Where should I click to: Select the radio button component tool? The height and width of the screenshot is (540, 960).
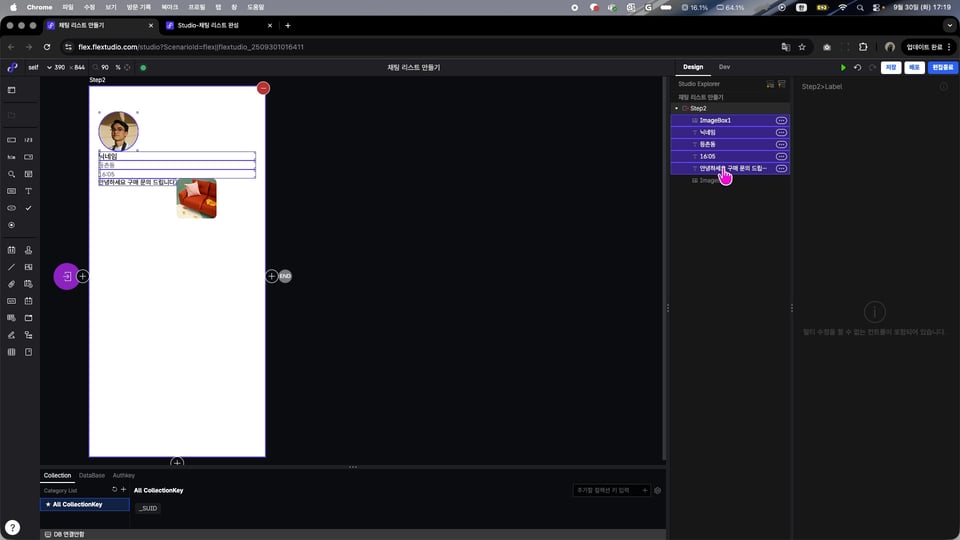[x=11, y=224]
